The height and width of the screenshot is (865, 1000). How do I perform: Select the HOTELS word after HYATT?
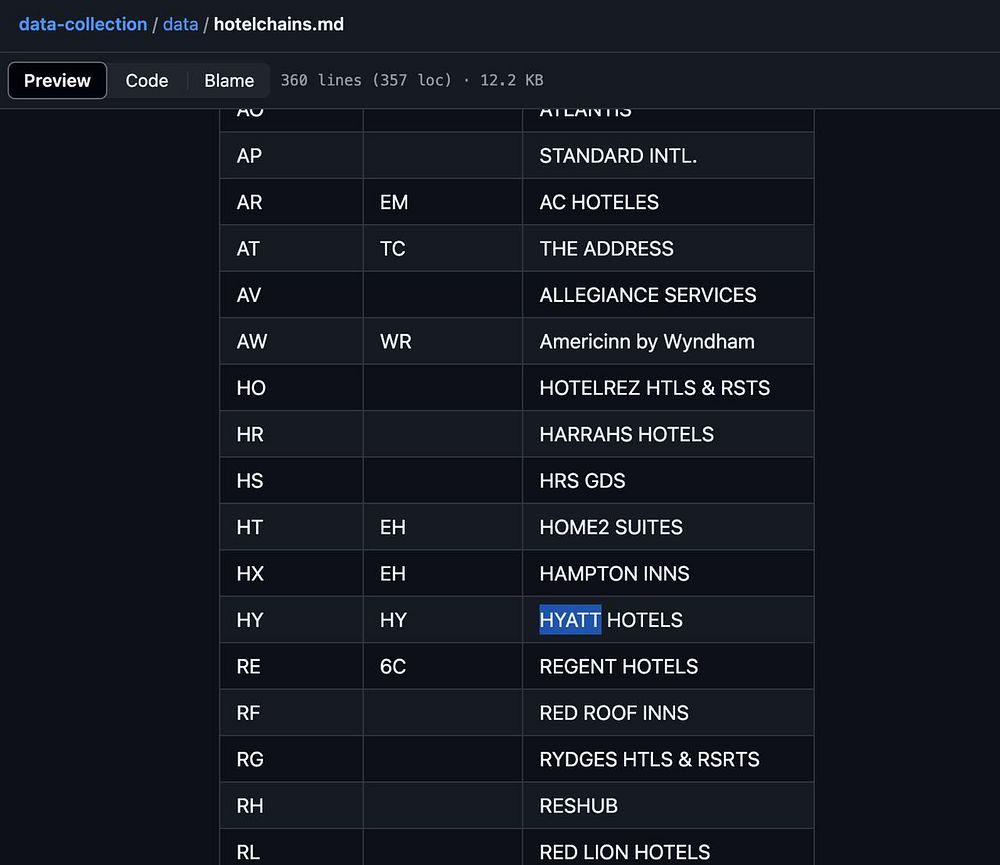tap(645, 619)
